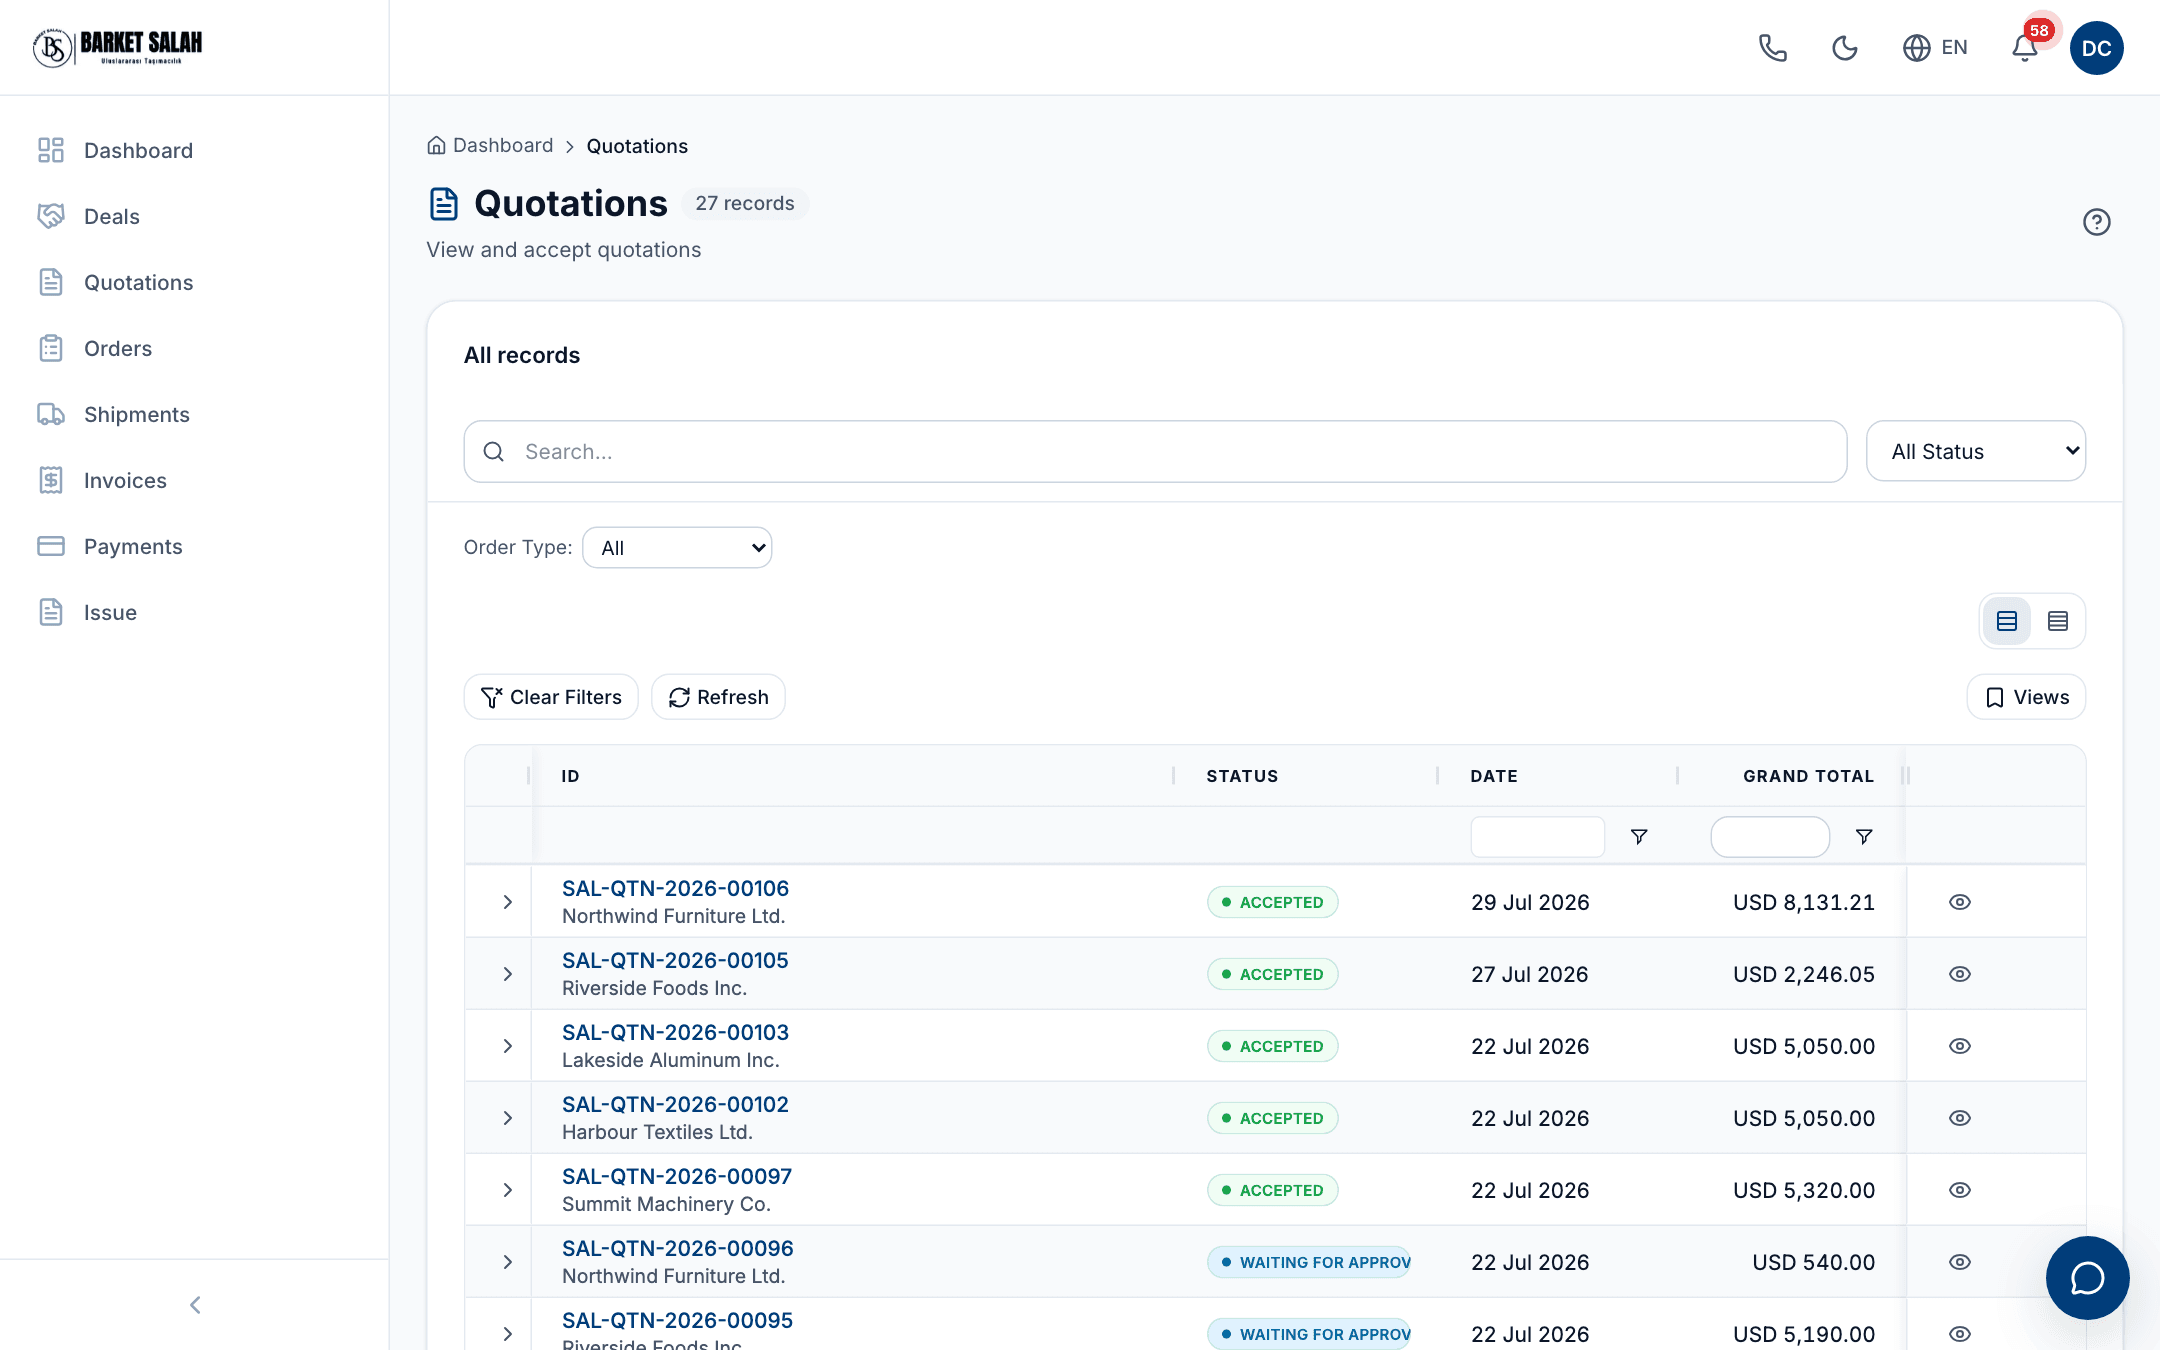Click the Refresh button
This screenshot has width=2160, height=1350.
tap(718, 697)
